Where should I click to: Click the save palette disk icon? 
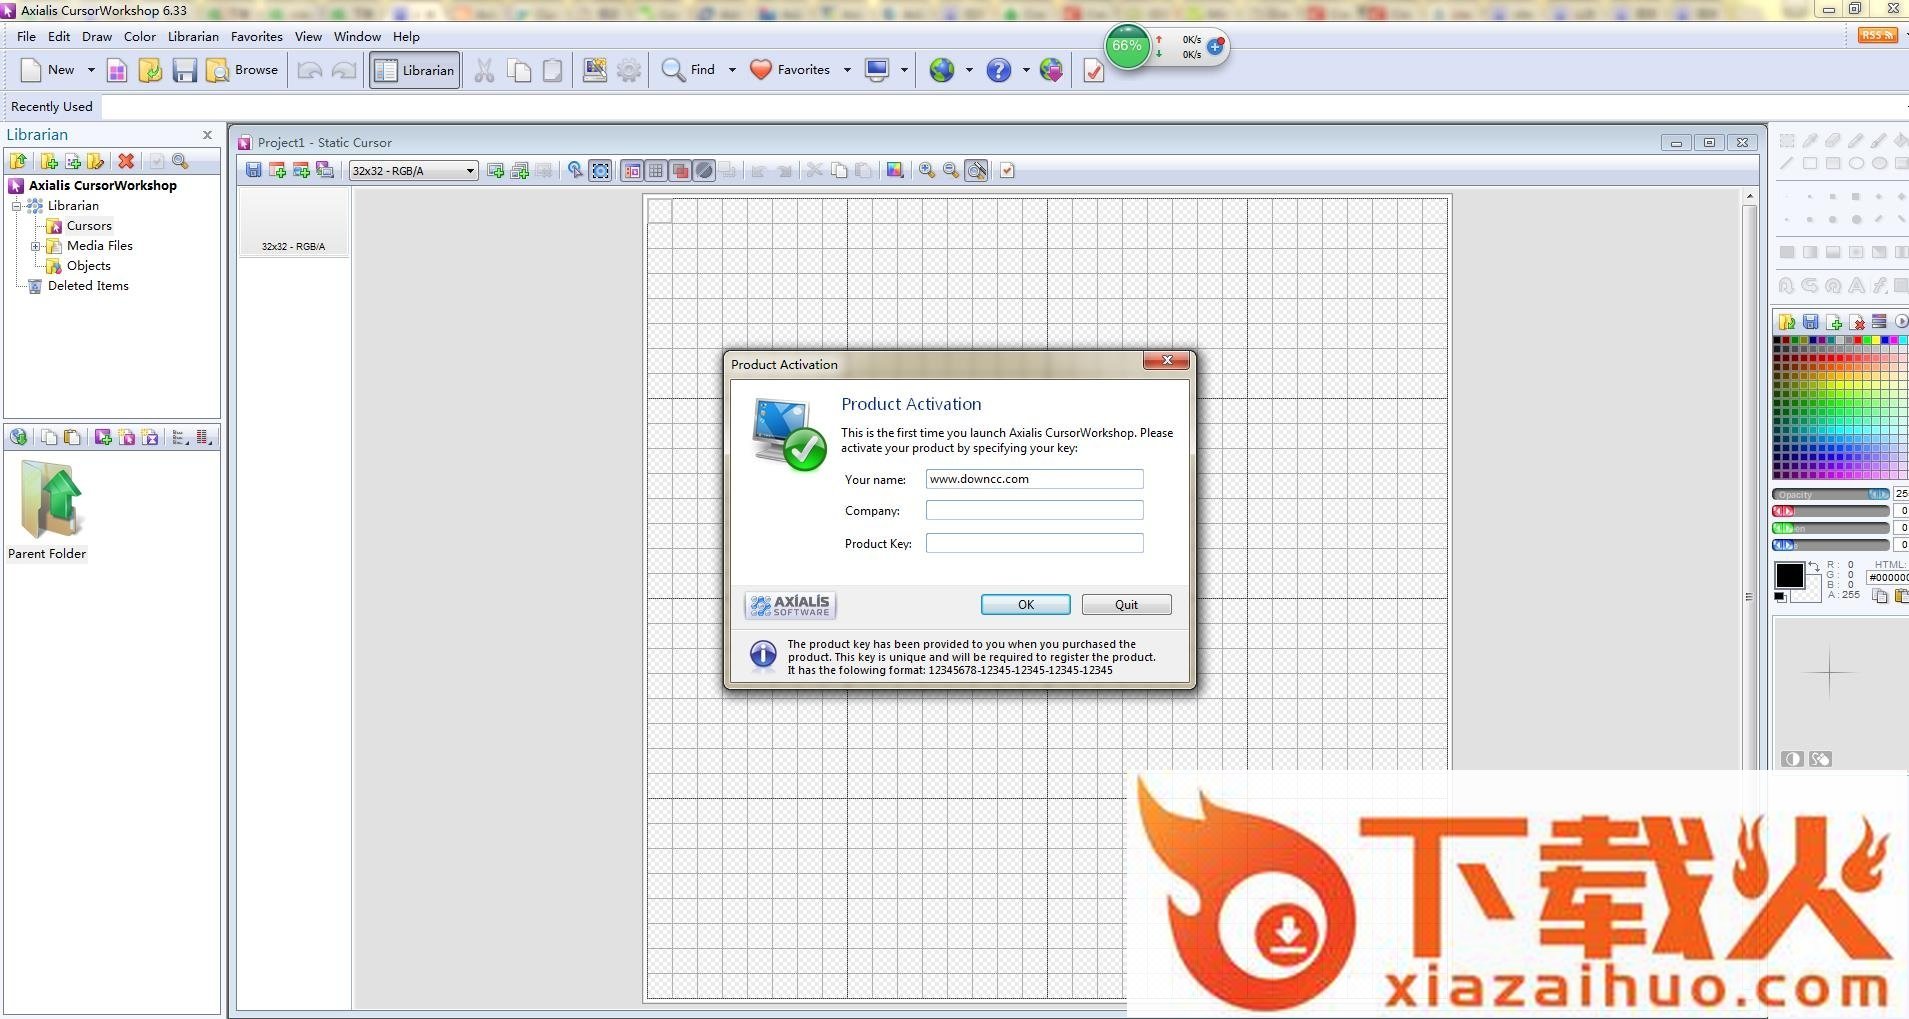1811,322
